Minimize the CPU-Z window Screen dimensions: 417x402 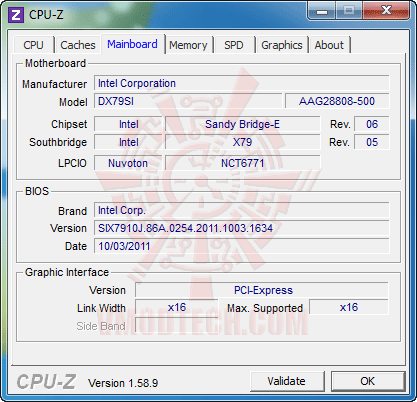(x=322, y=11)
